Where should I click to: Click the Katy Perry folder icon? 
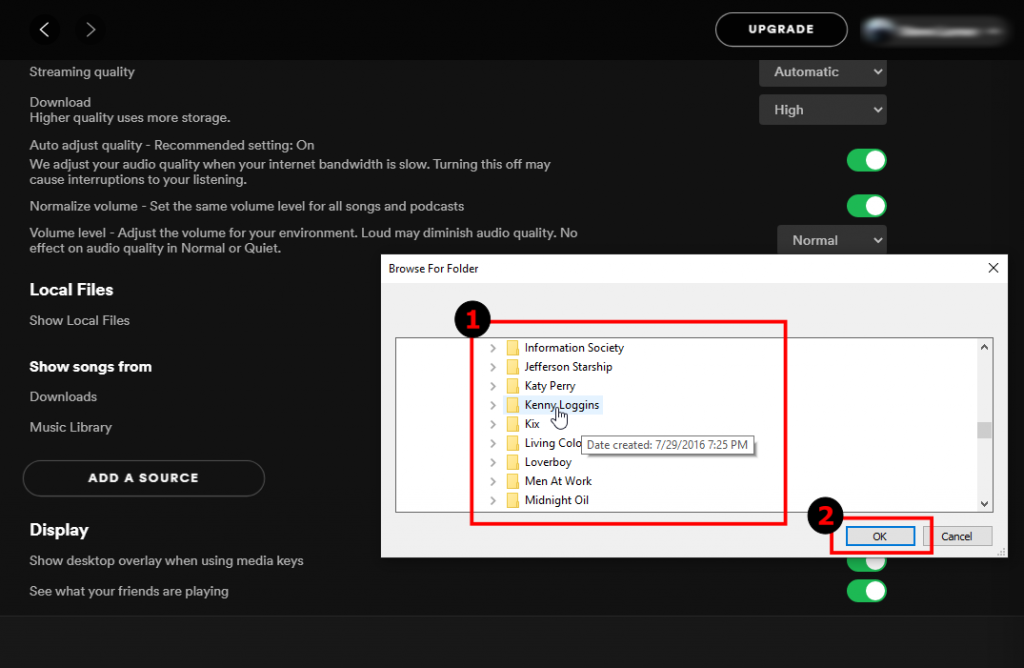click(513, 386)
